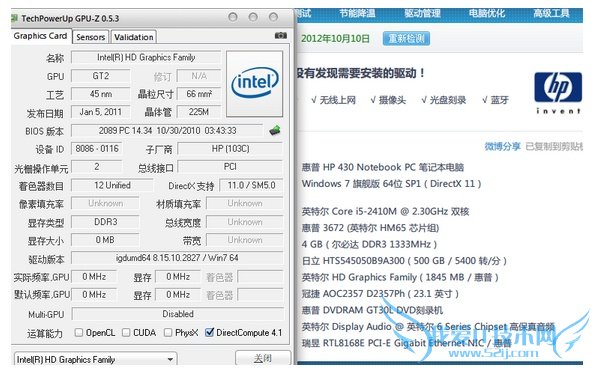
Task: Click the text 惠普 3672 HM65 芯片组
Action: 370,228
